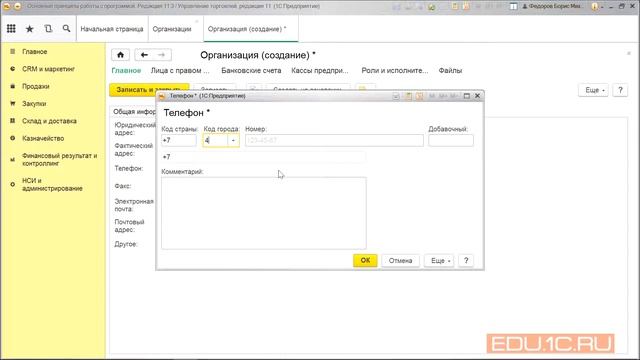
Task: Open Еще menu in Телефон dialog
Action: pyautogui.click(x=440, y=260)
